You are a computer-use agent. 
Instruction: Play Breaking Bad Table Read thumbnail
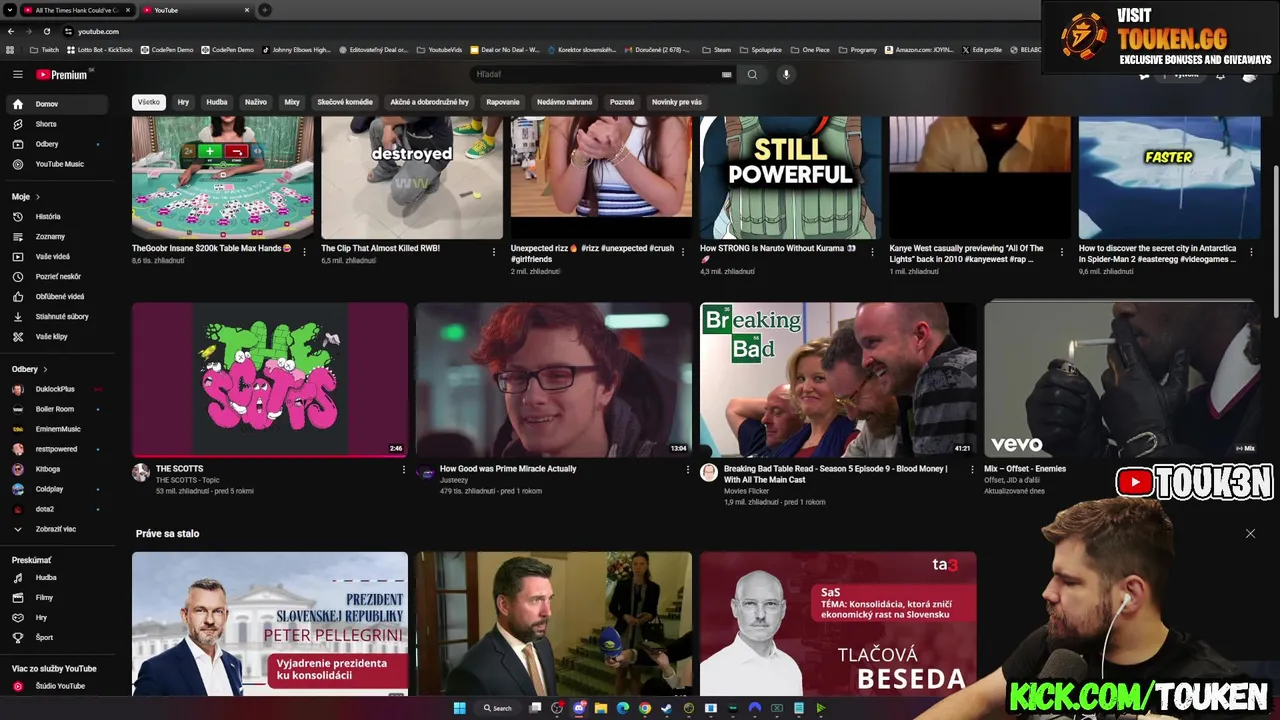point(838,380)
